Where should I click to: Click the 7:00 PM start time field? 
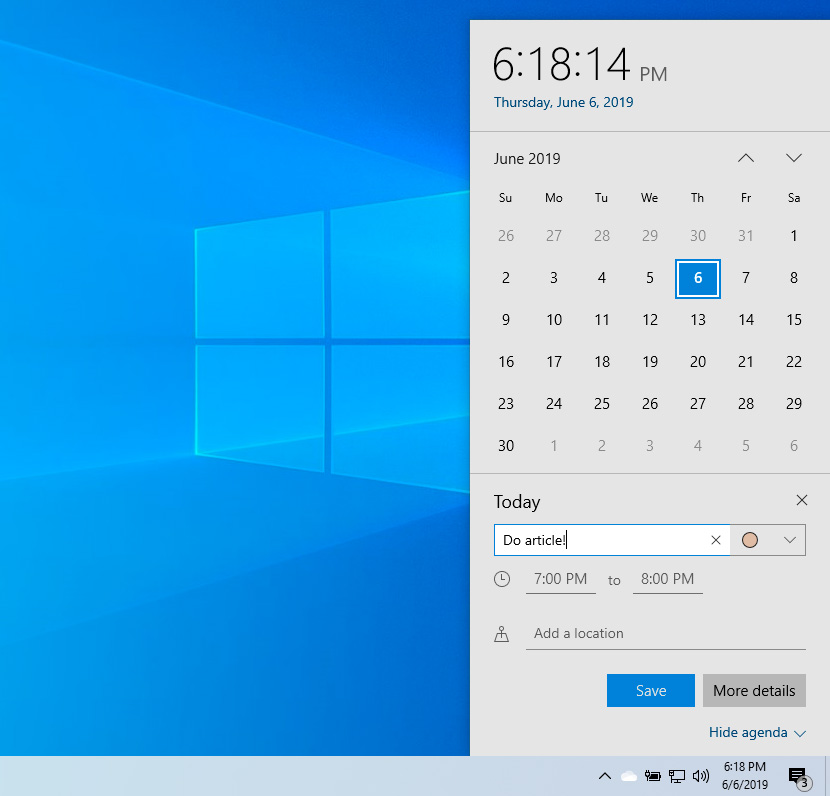click(560, 578)
